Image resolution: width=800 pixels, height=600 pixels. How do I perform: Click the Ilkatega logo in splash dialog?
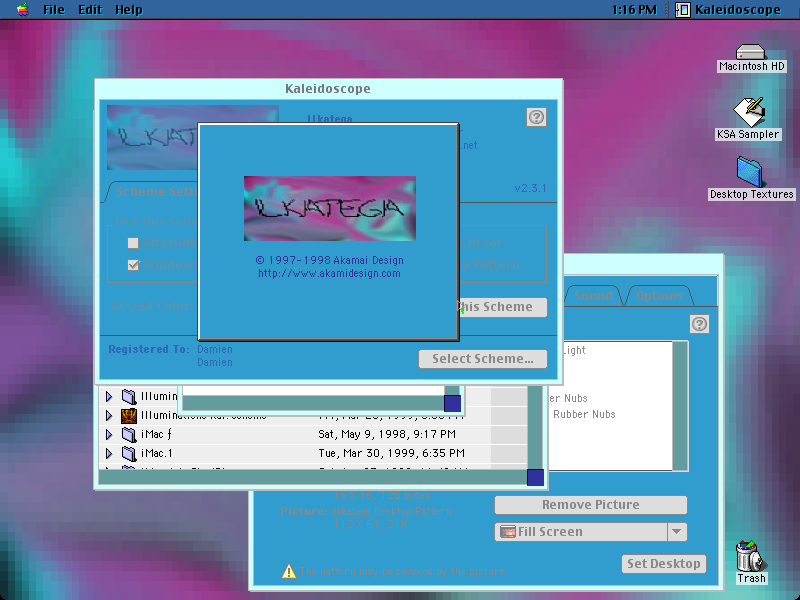[x=330, y=208]
